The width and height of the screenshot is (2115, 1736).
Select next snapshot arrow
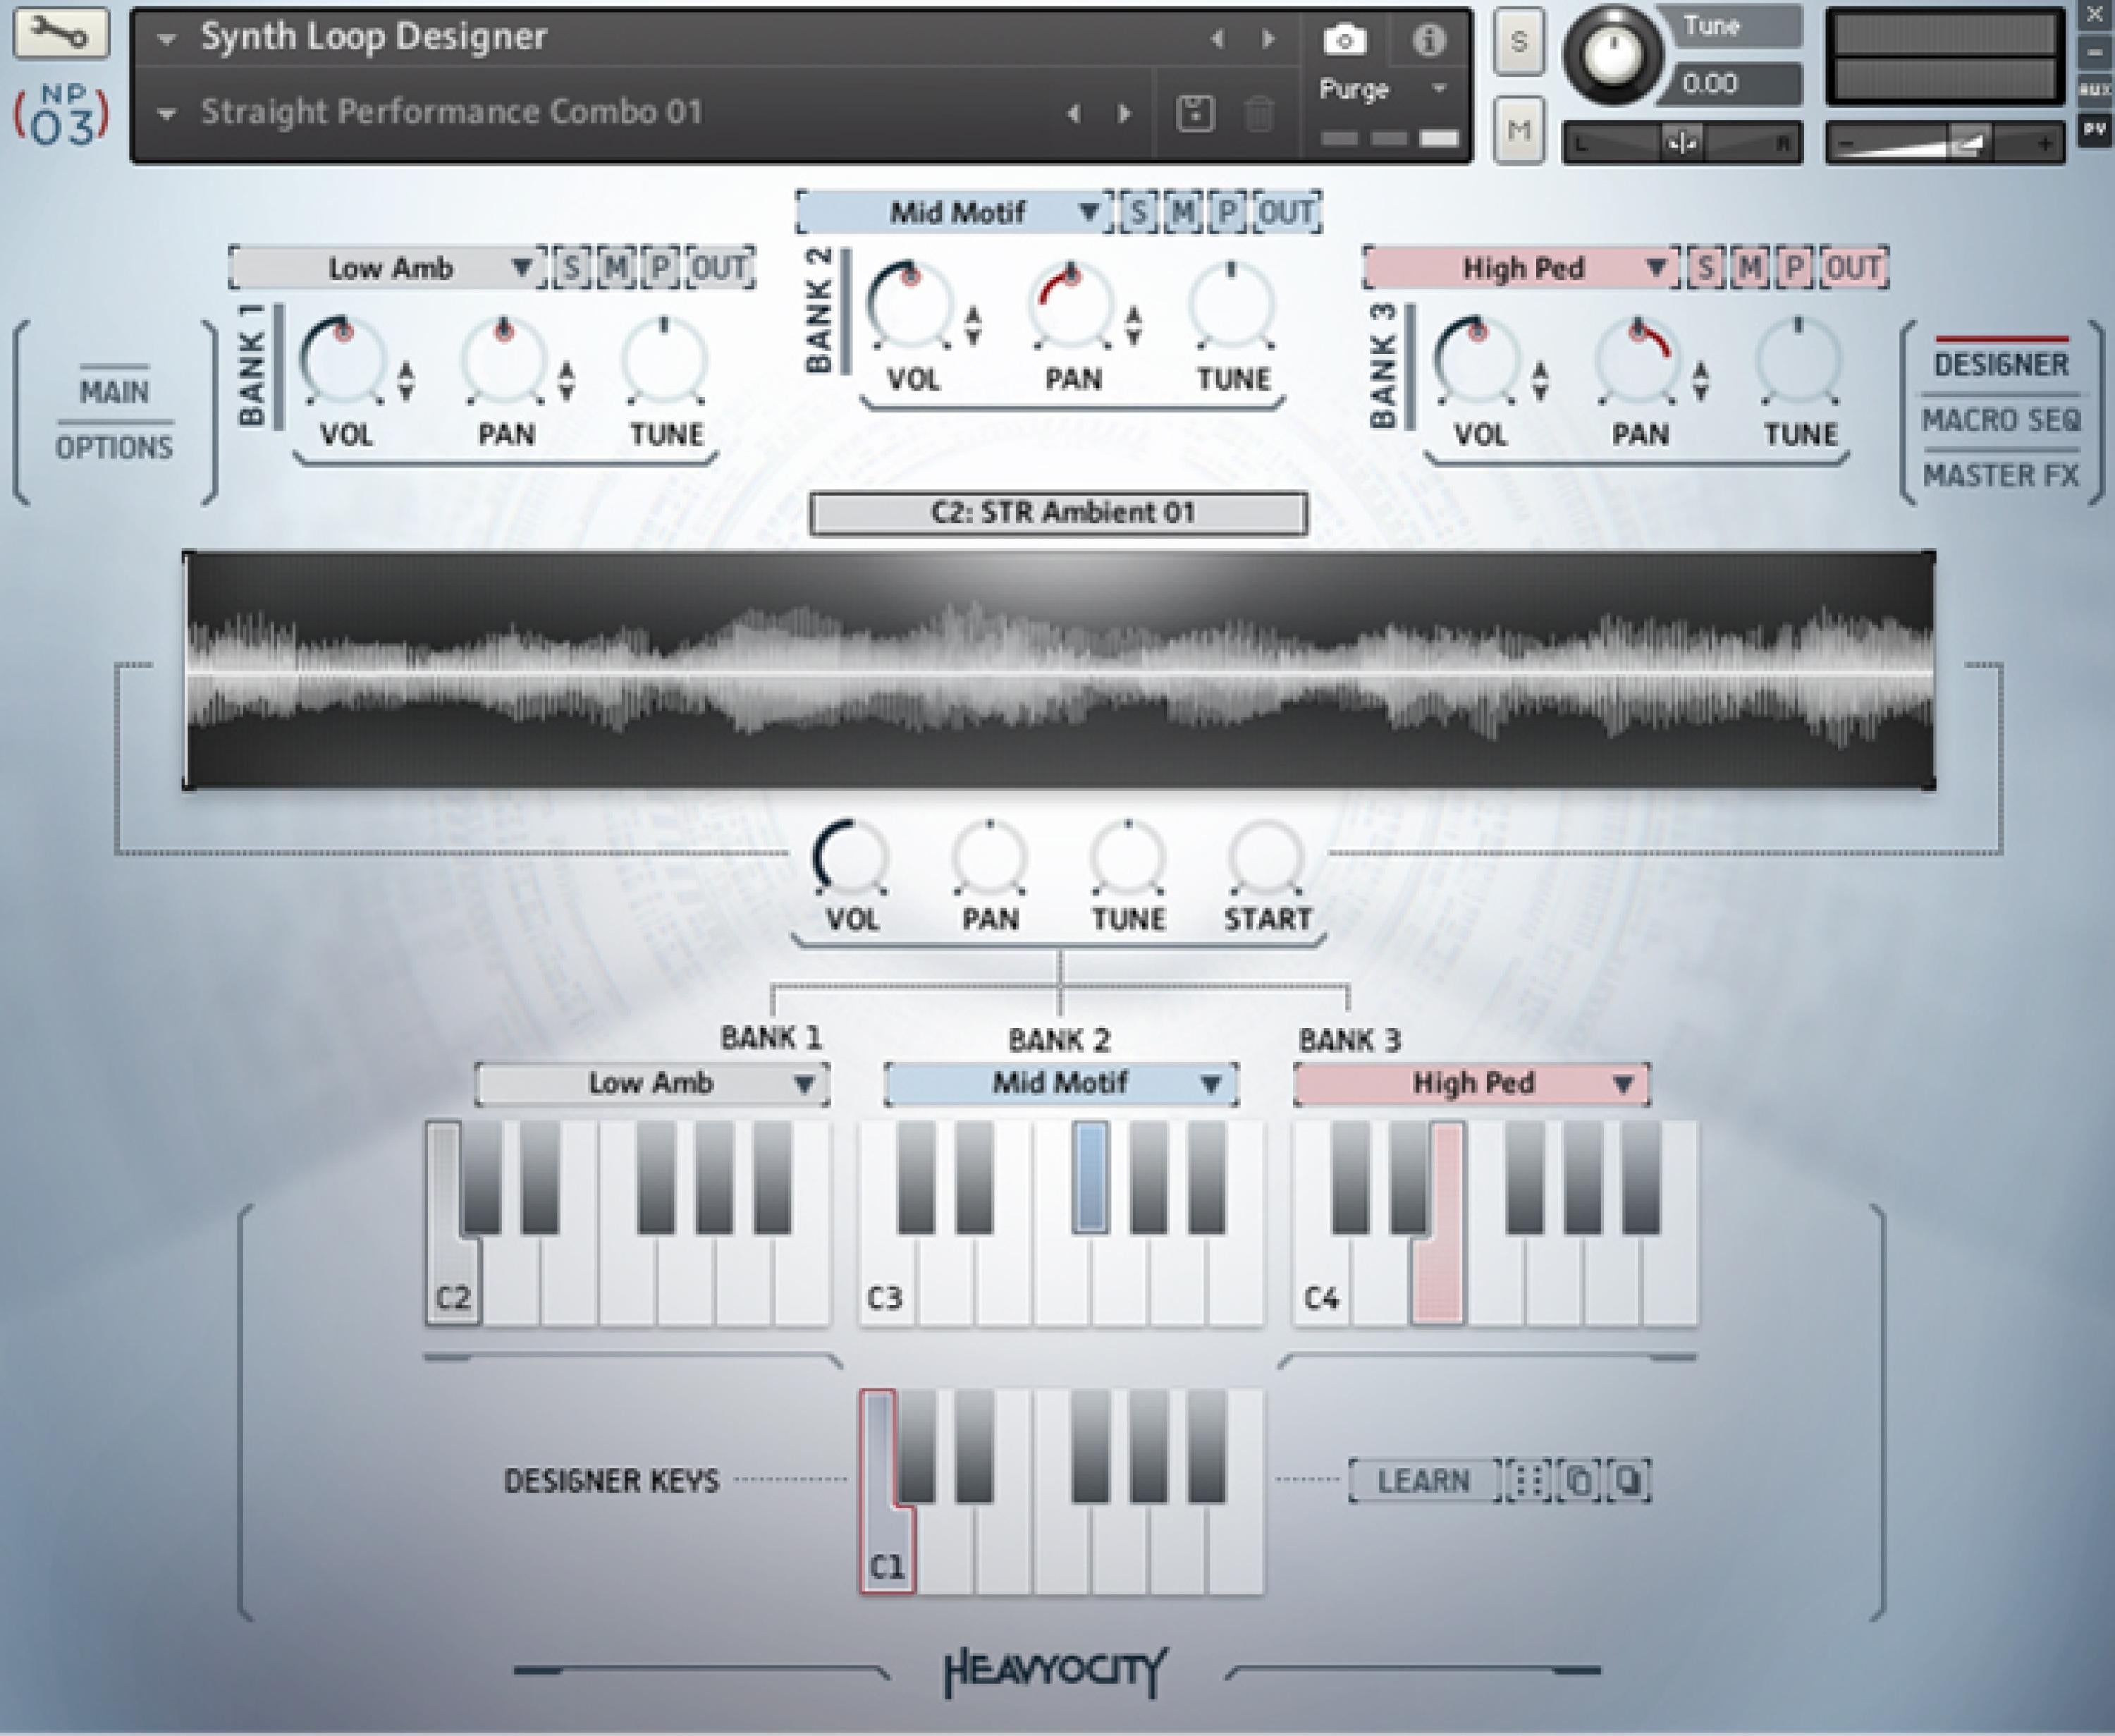coord(1124,113)
